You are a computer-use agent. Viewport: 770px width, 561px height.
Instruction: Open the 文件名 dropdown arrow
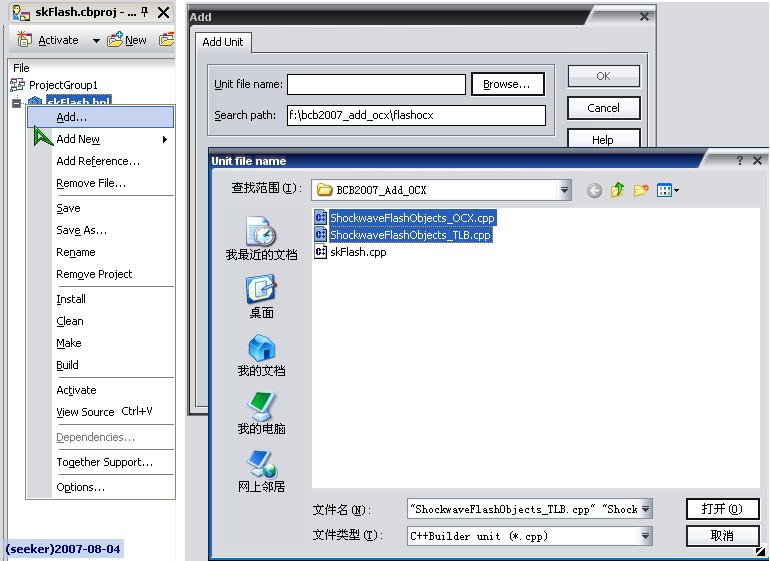click(x=646, y=509)
